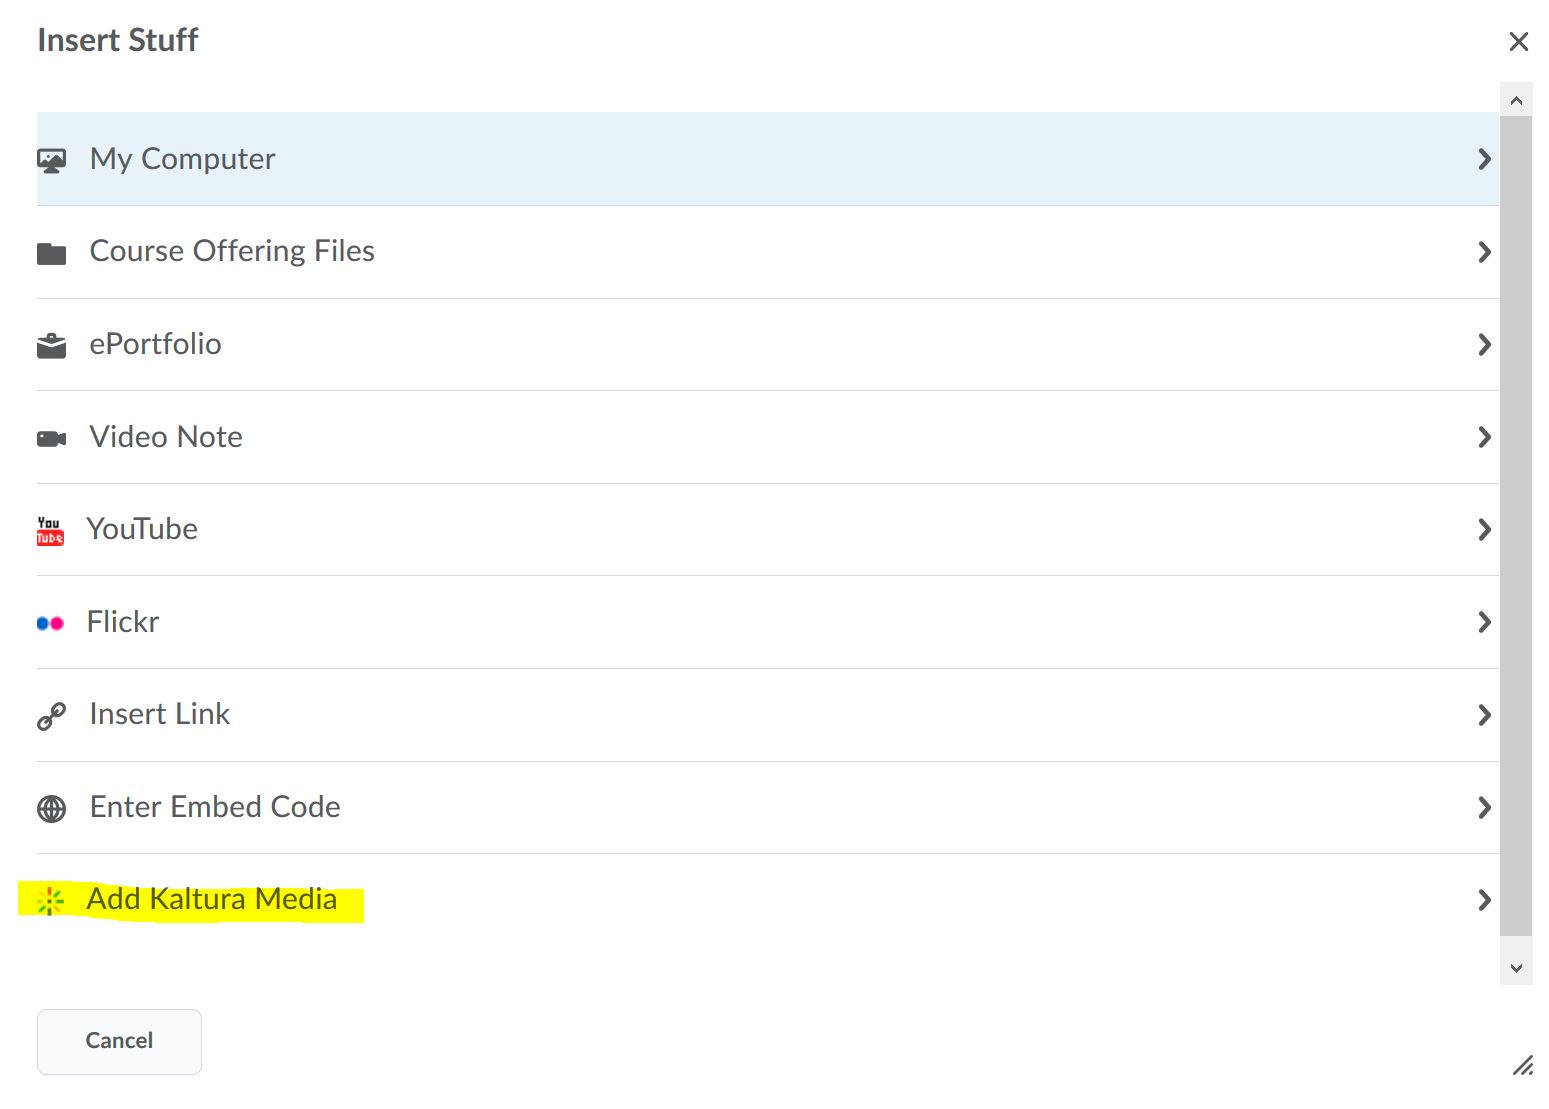The height and width of the screenshot is (1109, 1549).
Task: Click the Kaltura sunburst icon
Action: point(50,901)
